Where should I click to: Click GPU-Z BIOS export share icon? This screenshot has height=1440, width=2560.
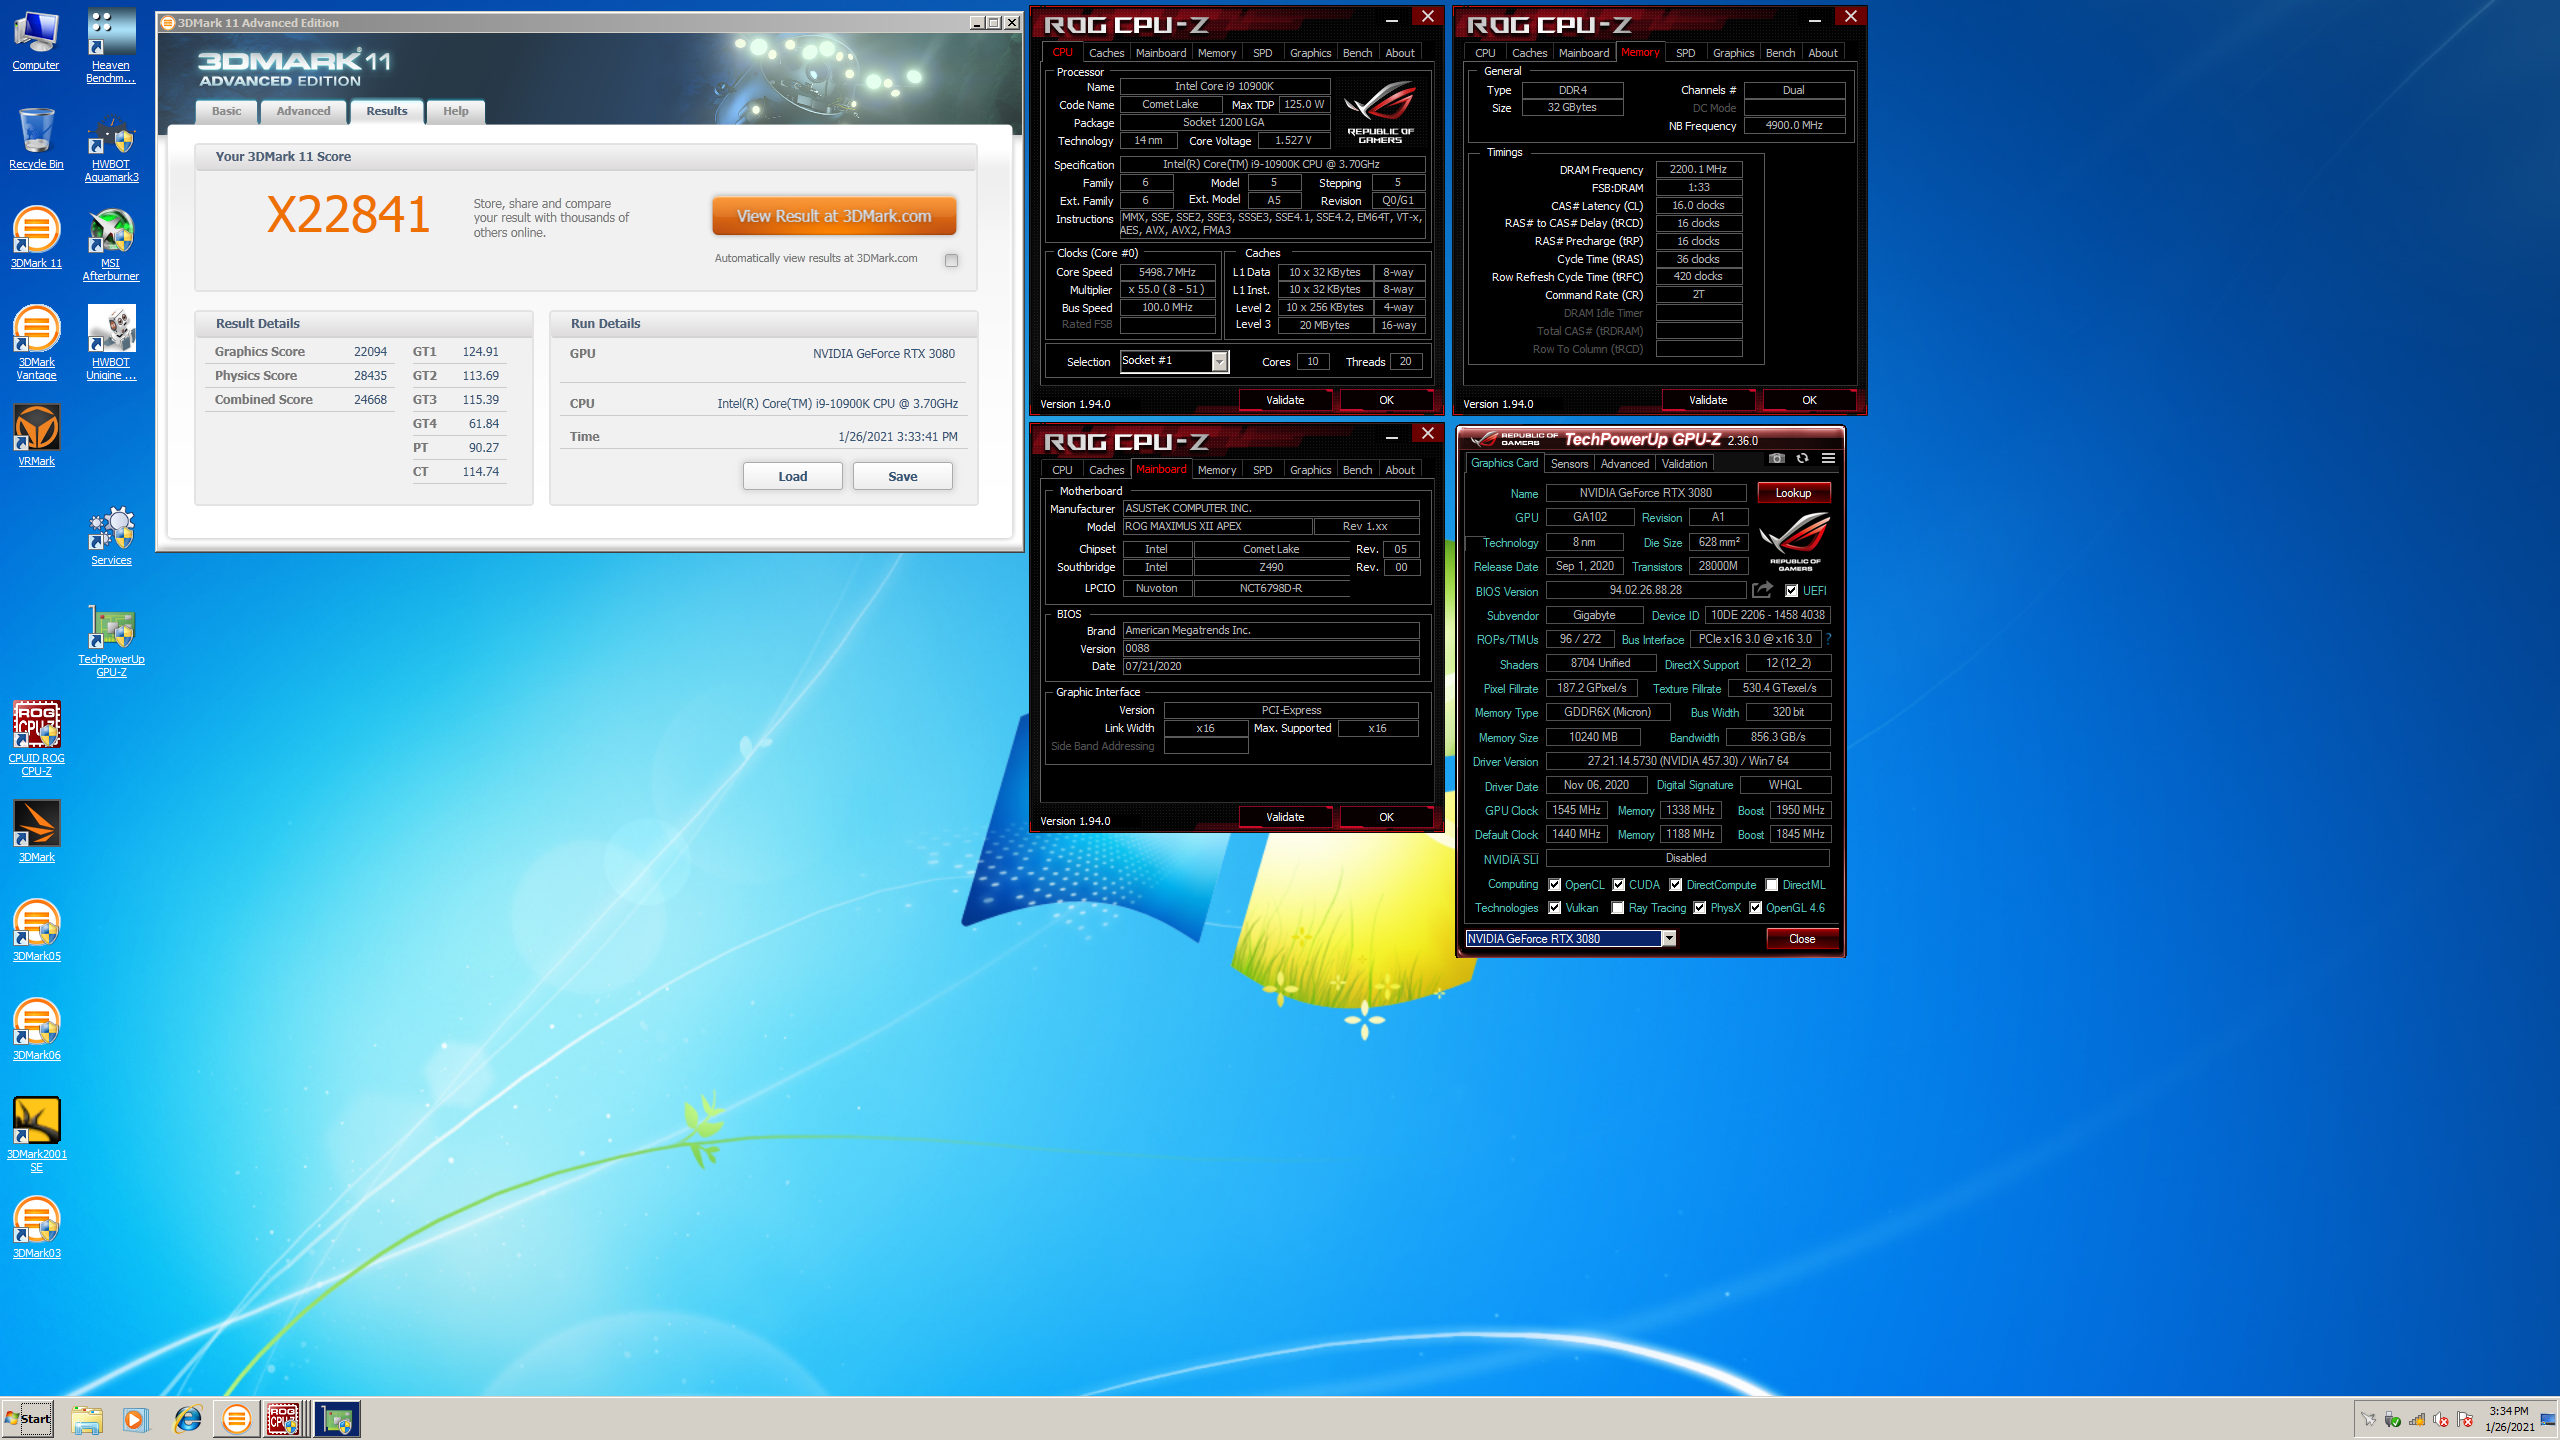1762,590
